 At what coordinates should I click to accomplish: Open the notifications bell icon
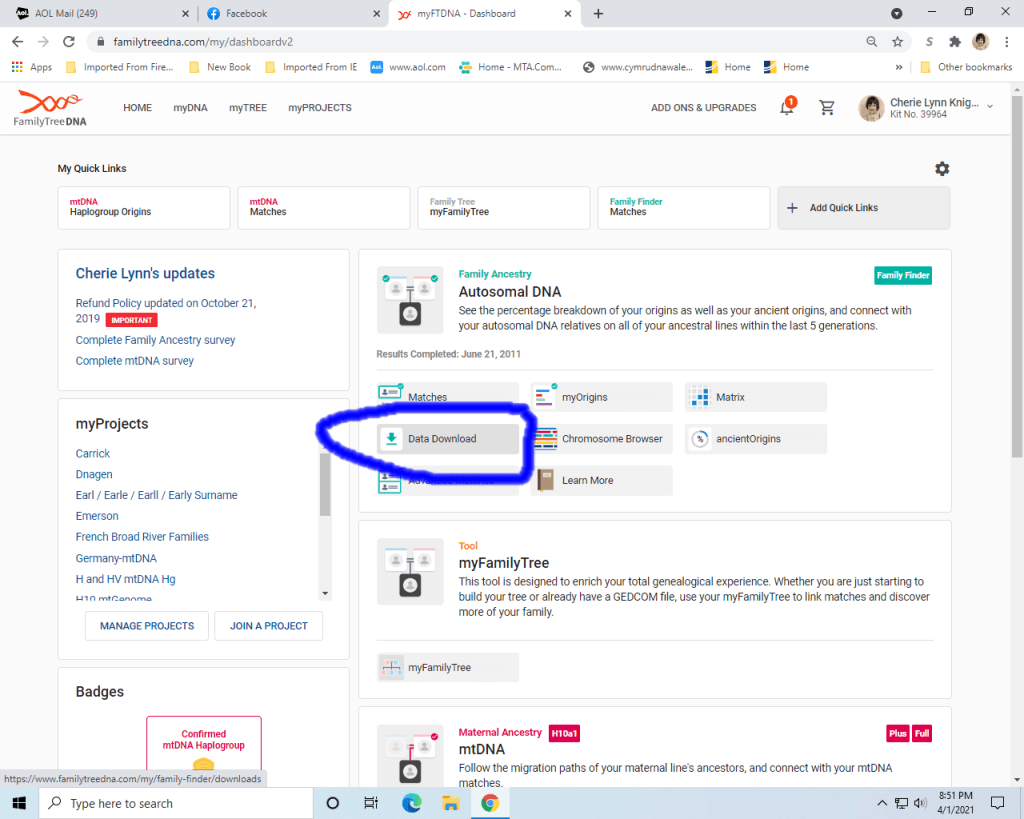point(787,108)
